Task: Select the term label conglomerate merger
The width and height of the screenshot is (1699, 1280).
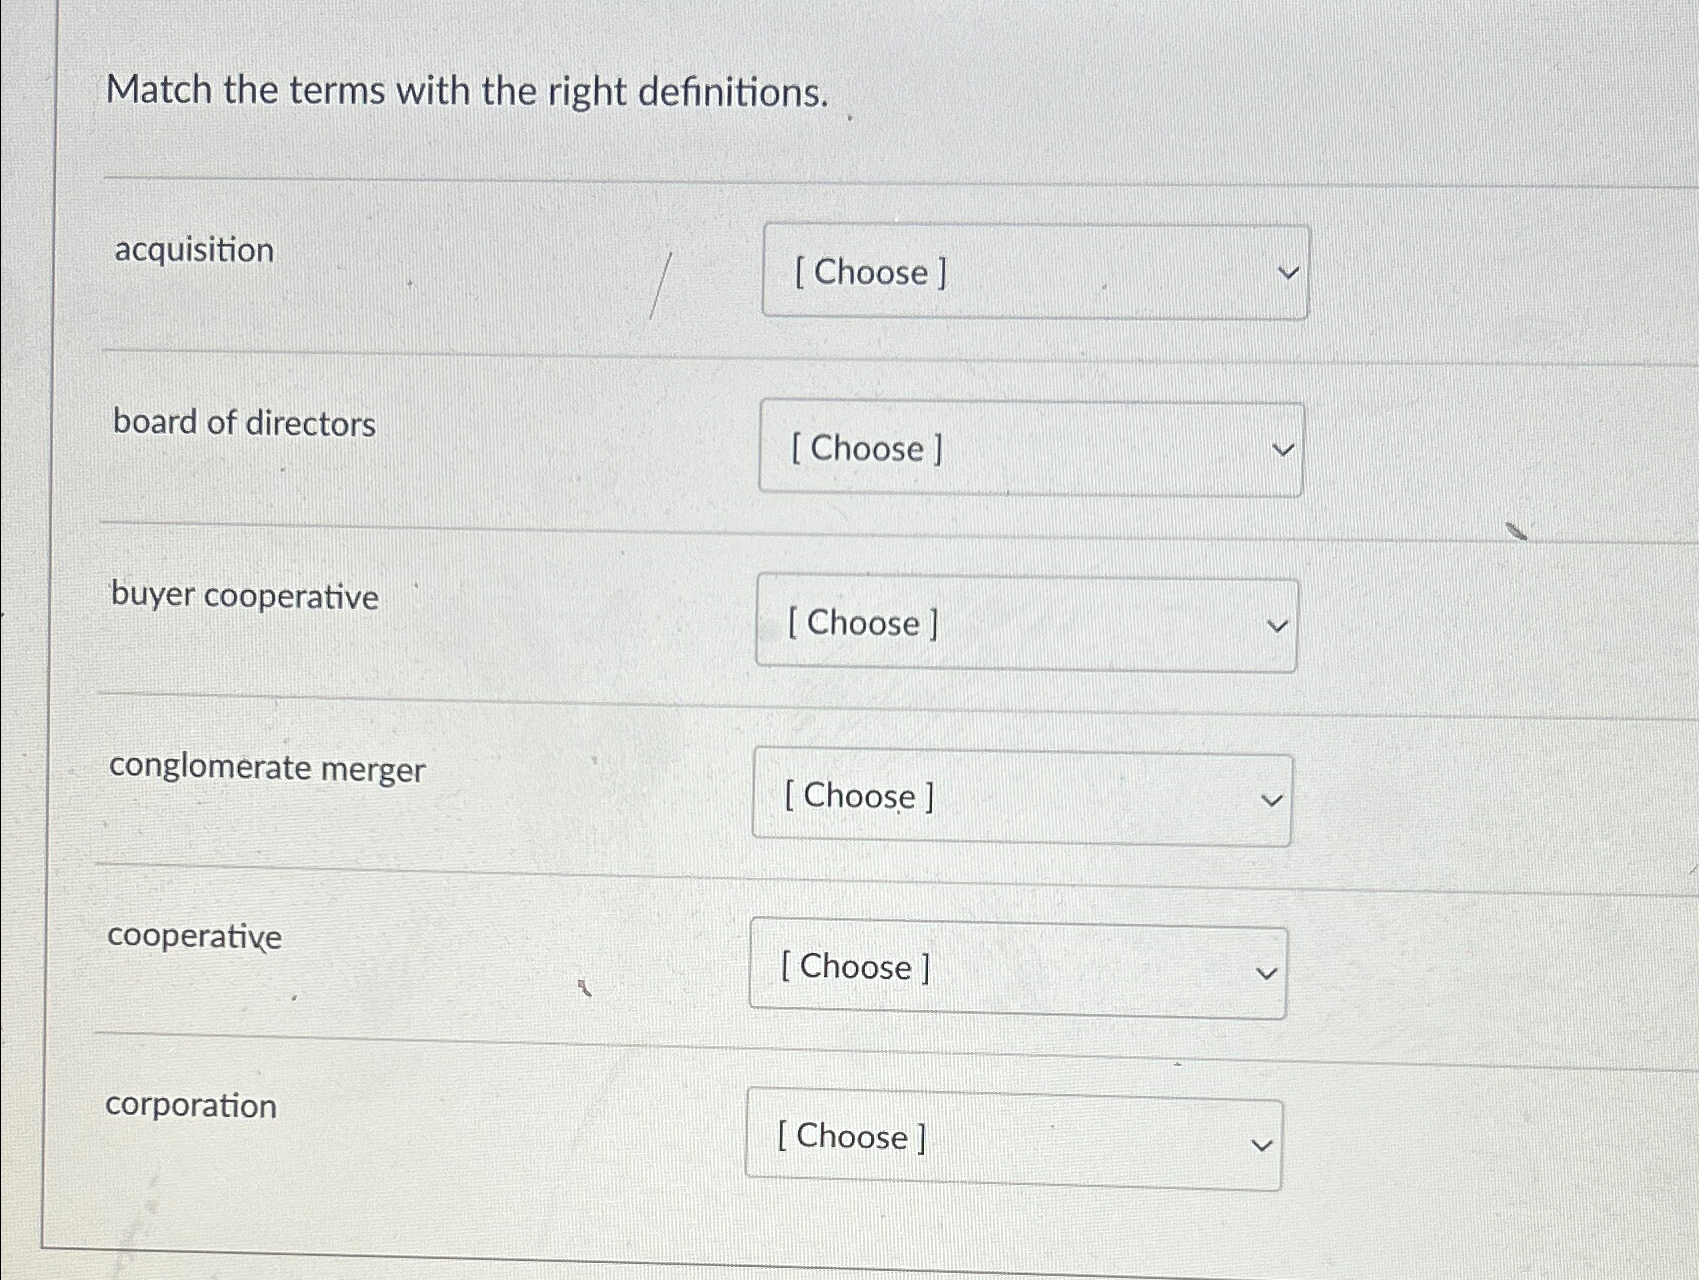Action: tap(267, 769)
